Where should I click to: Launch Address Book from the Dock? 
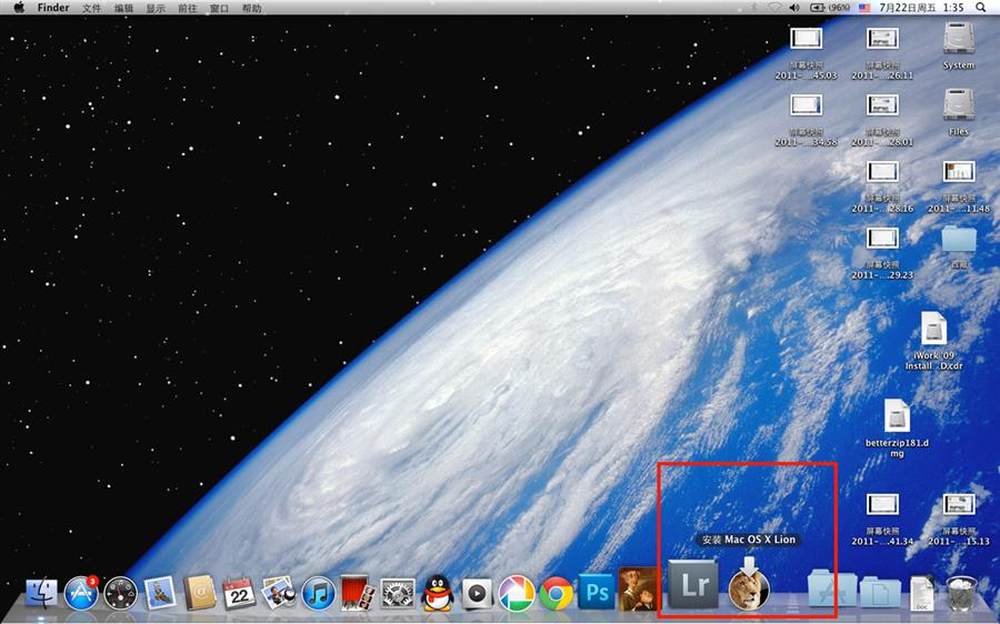200,593
